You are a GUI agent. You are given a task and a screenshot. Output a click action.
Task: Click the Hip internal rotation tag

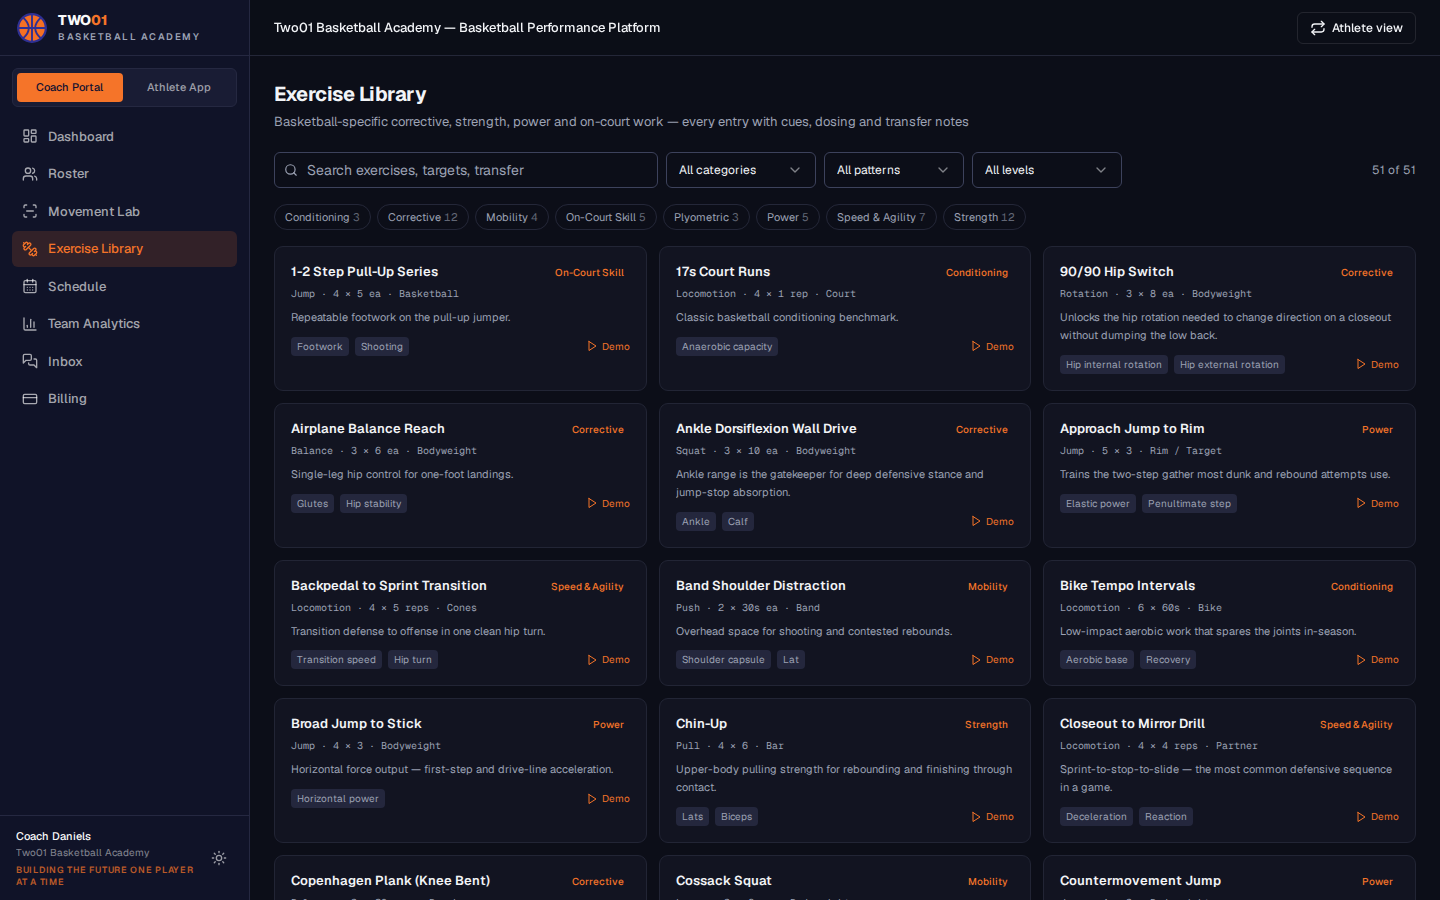pyautogui.click(x=1114, y=365)
